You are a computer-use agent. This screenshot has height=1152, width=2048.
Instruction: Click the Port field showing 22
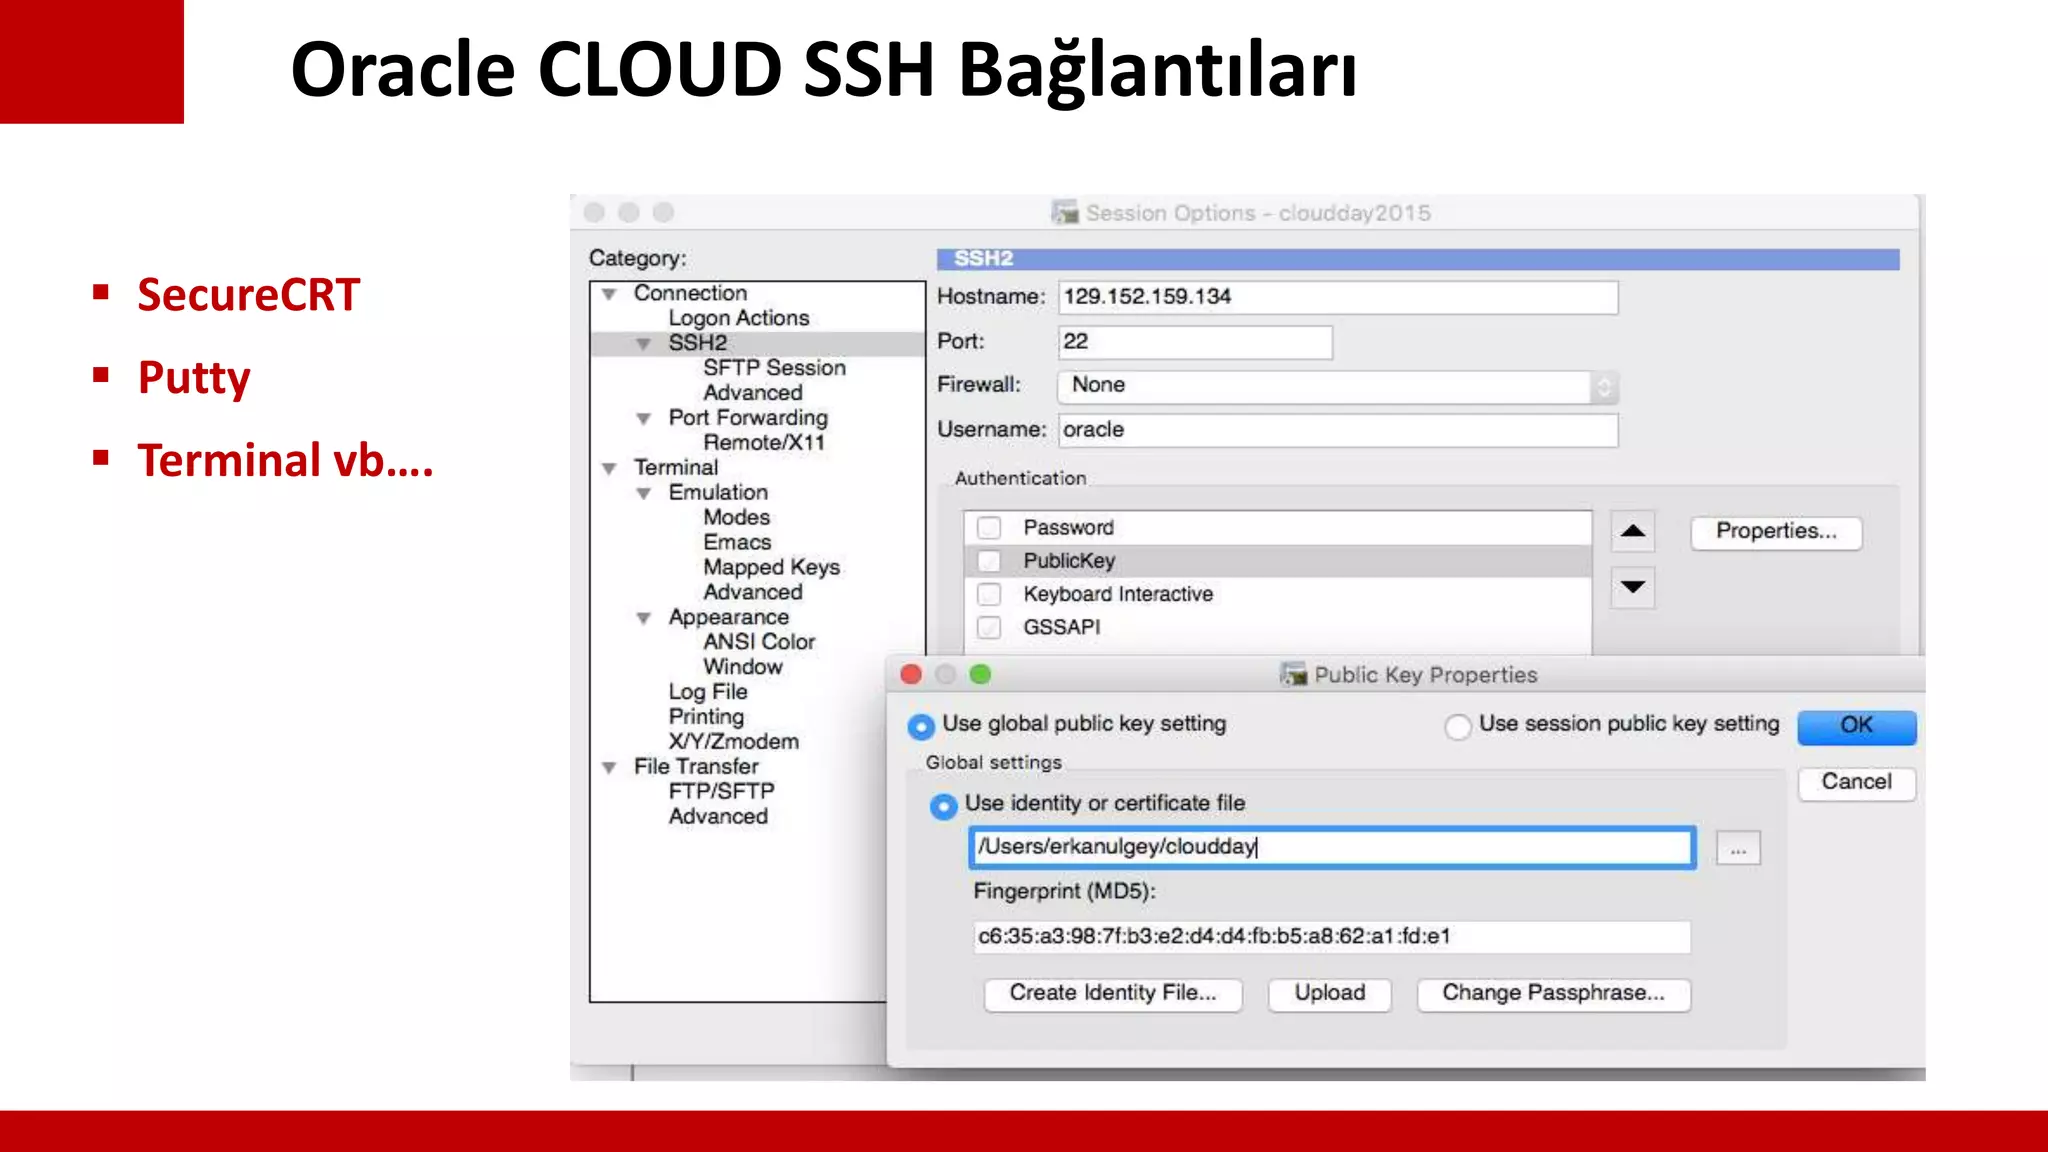1195,342
